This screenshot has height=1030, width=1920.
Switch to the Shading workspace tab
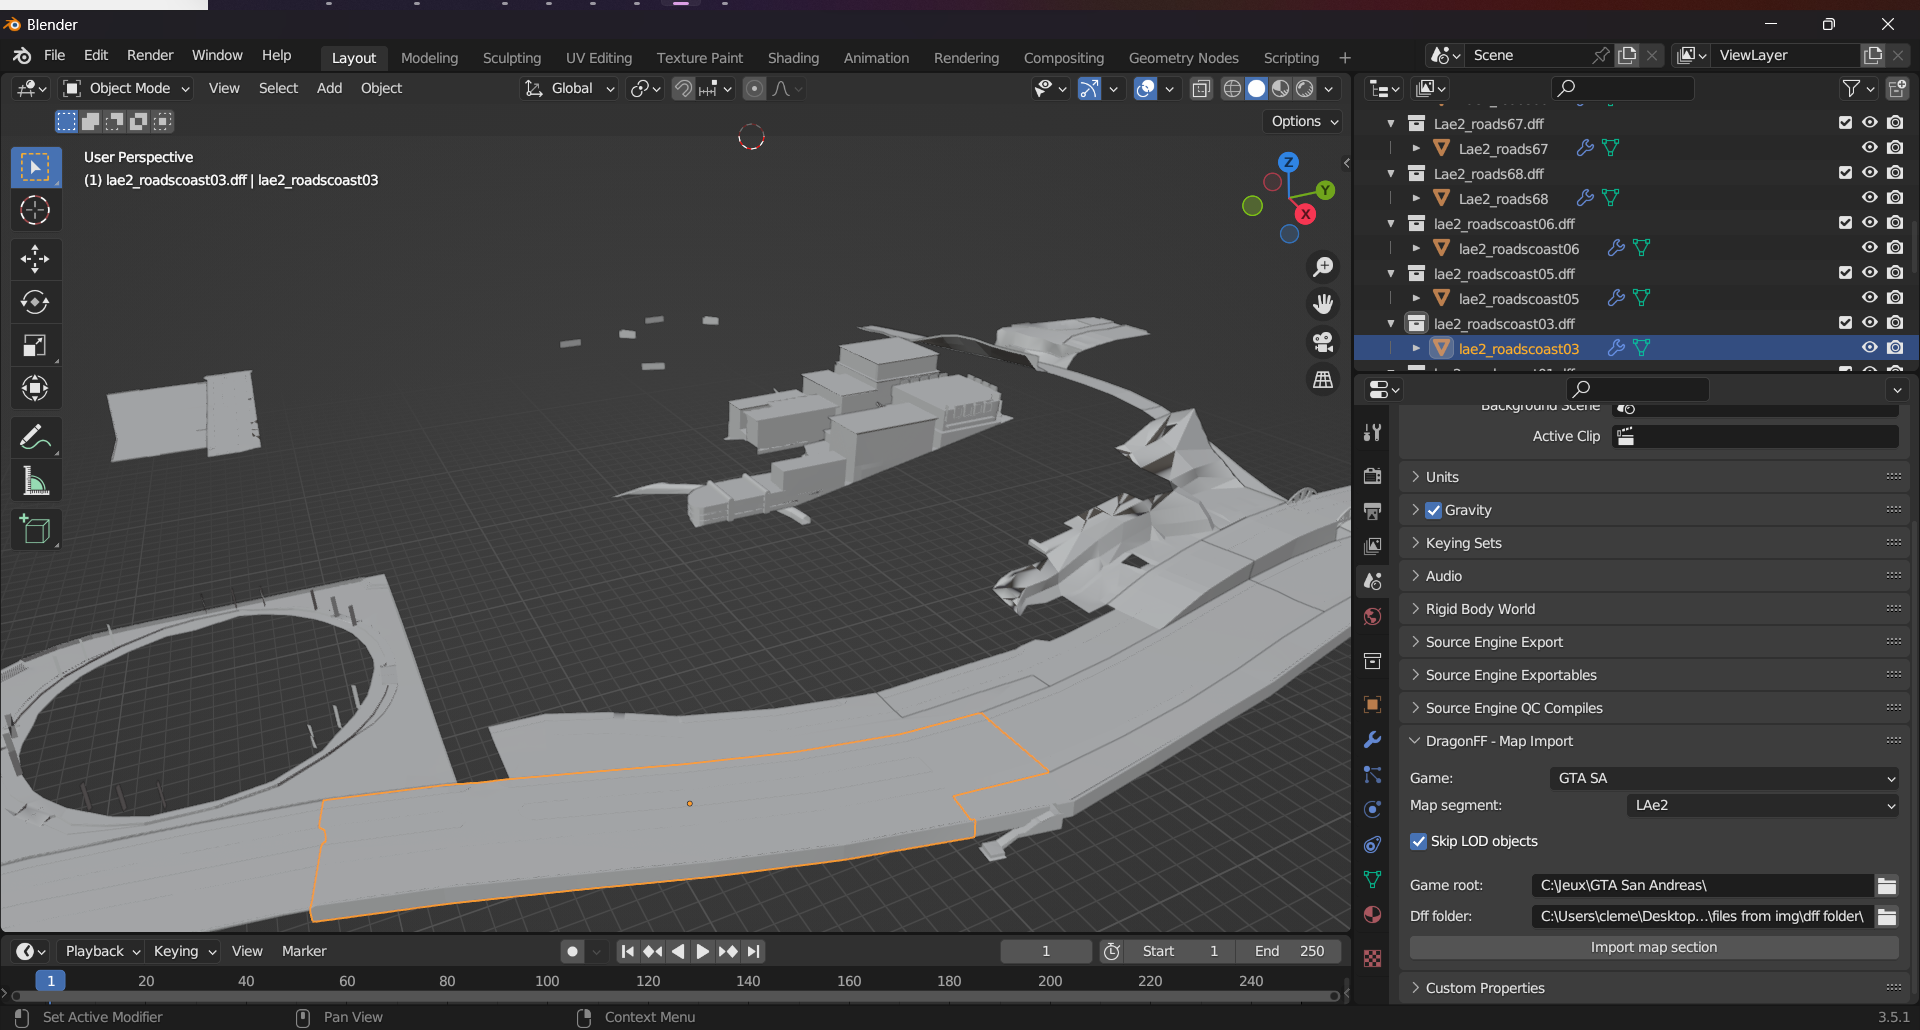click(793, 57)
